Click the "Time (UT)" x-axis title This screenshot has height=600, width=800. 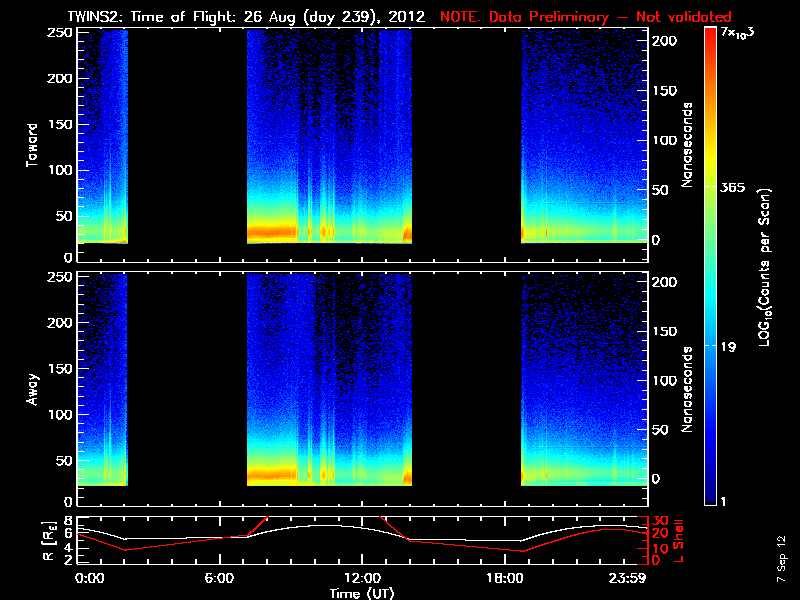tap(362, 593)
